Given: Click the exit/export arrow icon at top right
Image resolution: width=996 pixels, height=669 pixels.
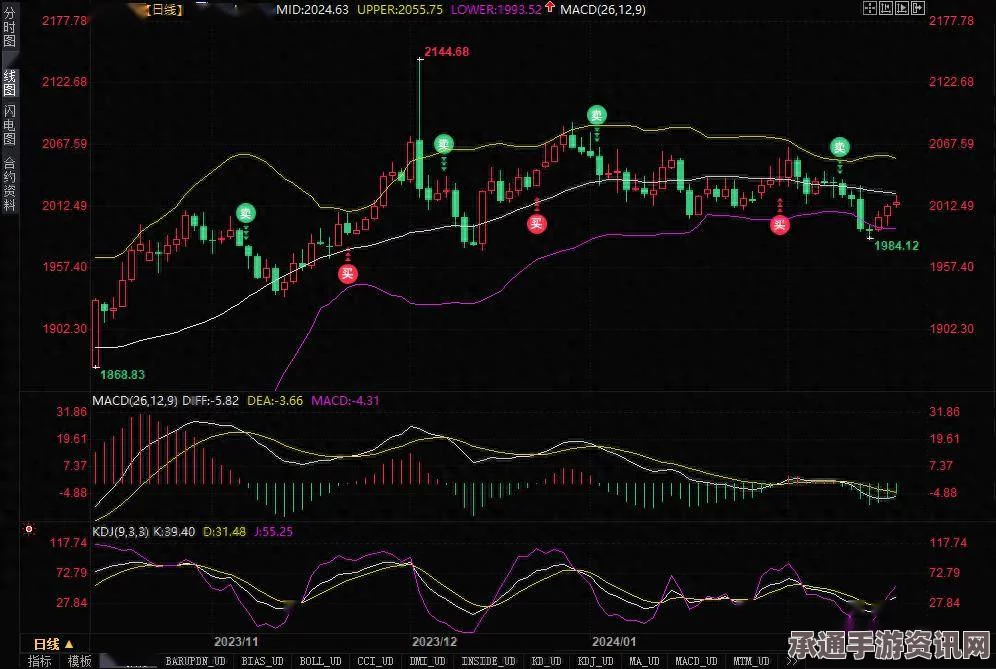Looking at the screenshot, I should [918, 8].
